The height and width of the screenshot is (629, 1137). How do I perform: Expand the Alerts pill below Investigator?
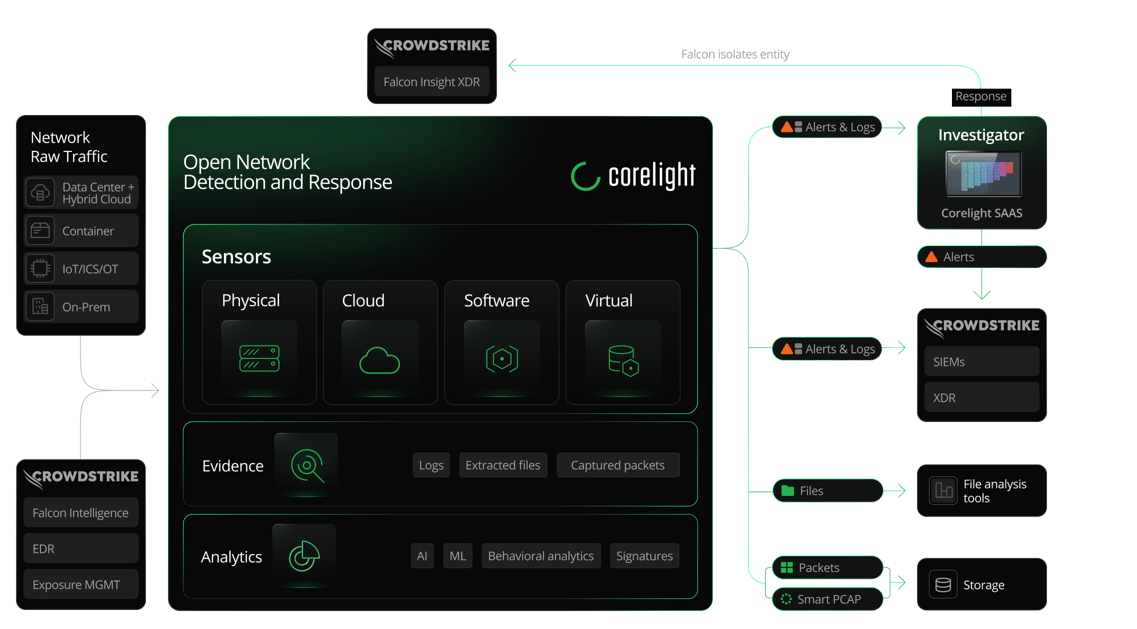(x=981, y=257)
